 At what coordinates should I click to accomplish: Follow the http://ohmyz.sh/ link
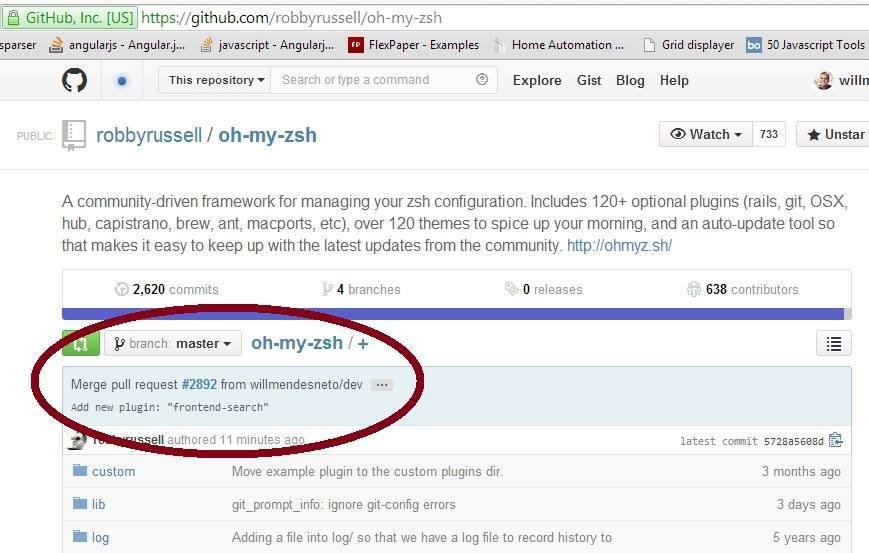(619, 245)
